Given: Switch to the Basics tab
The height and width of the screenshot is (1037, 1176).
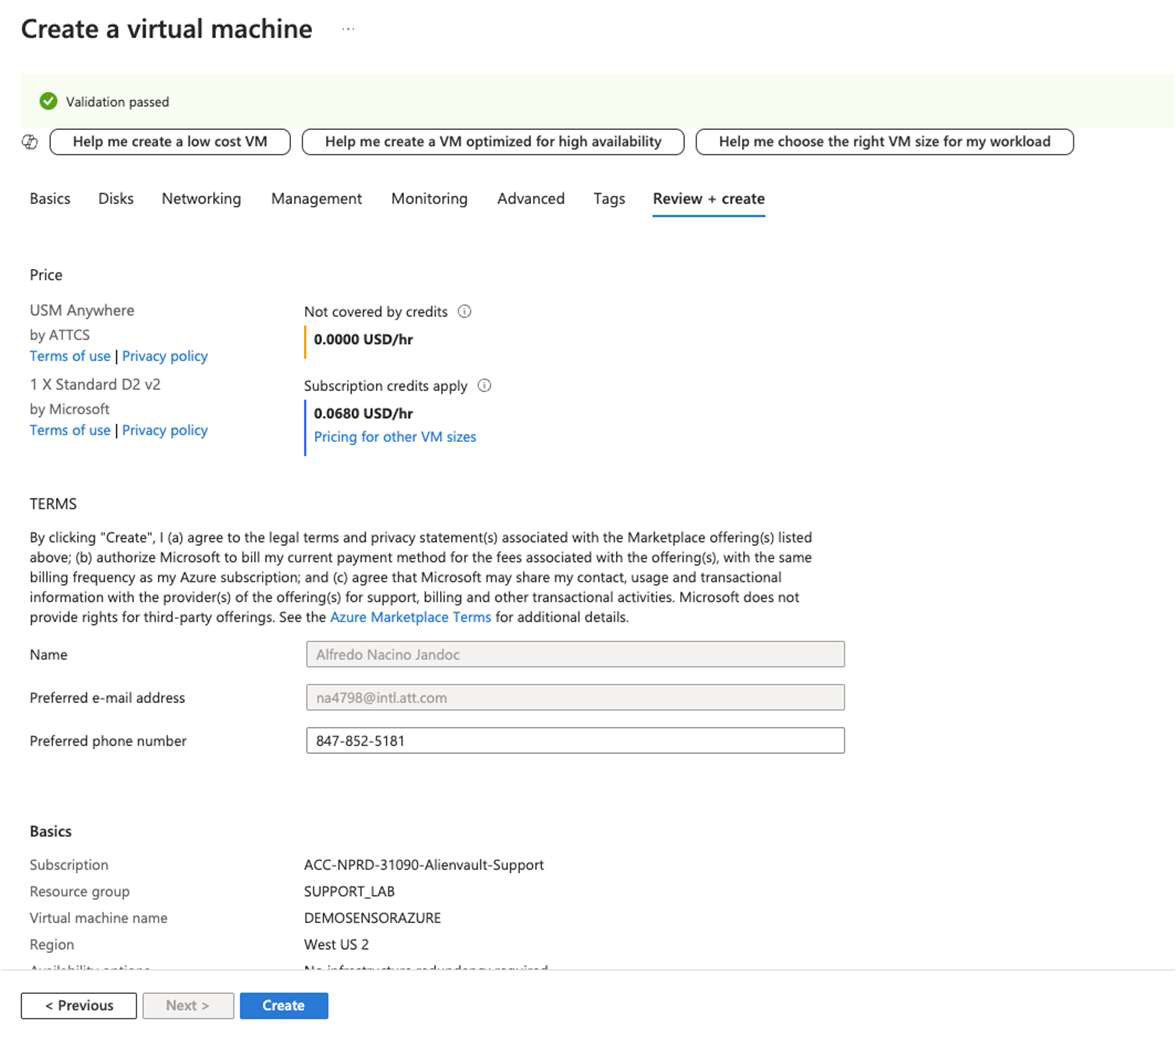Looking at the screenshot, I should click(x=49, y=198).
